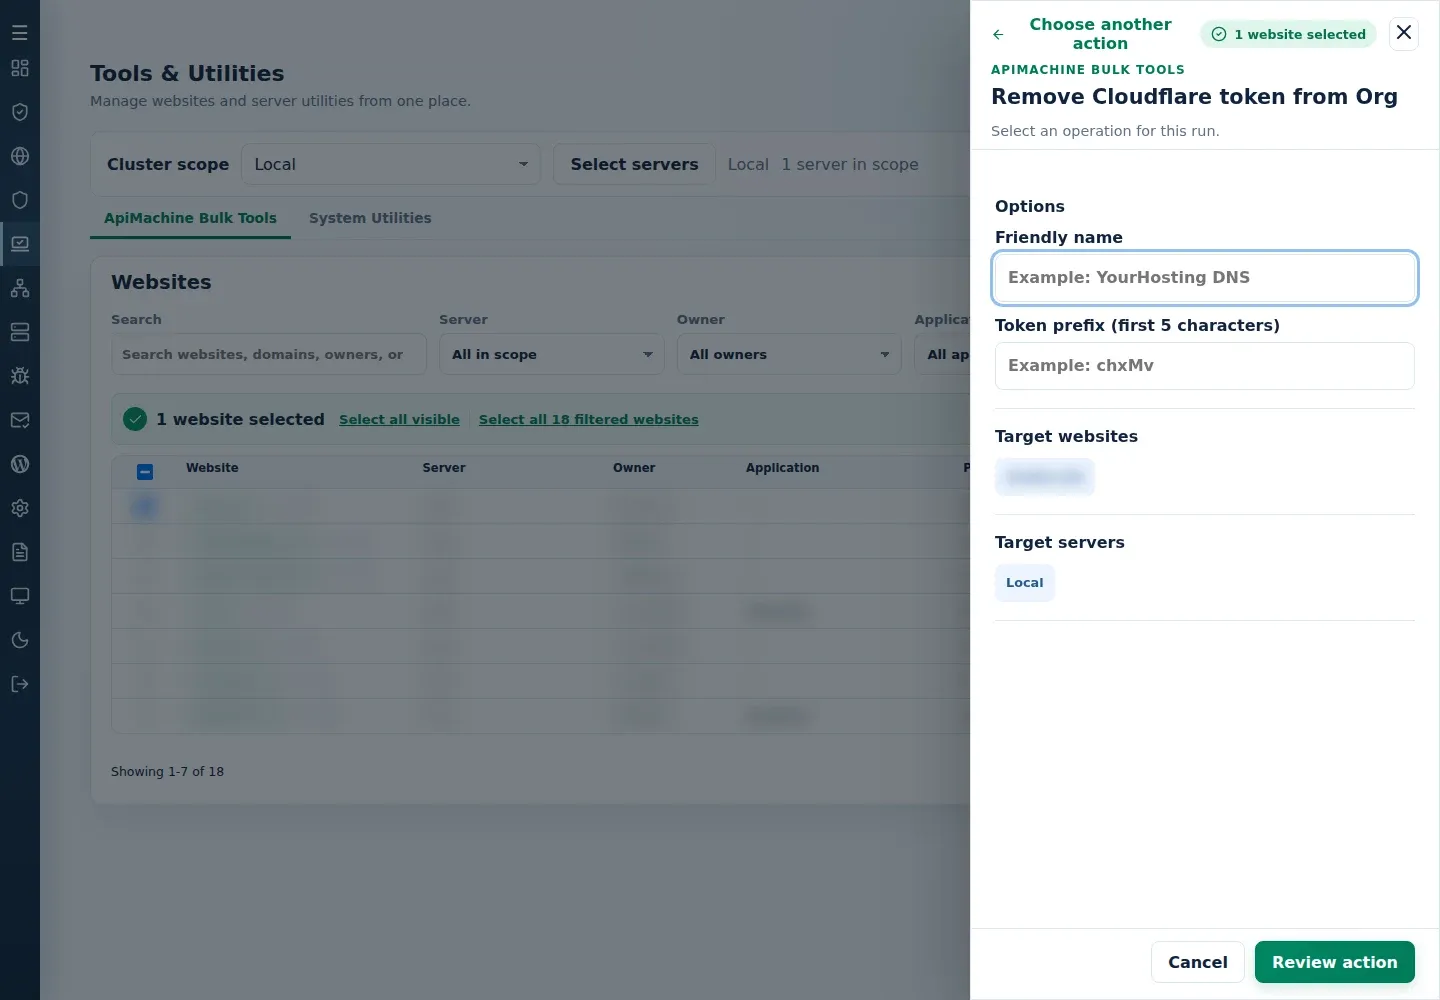1440x1000 pixels.
Task: Focus the Search websites input field
Action: click(x=268, y=354)
